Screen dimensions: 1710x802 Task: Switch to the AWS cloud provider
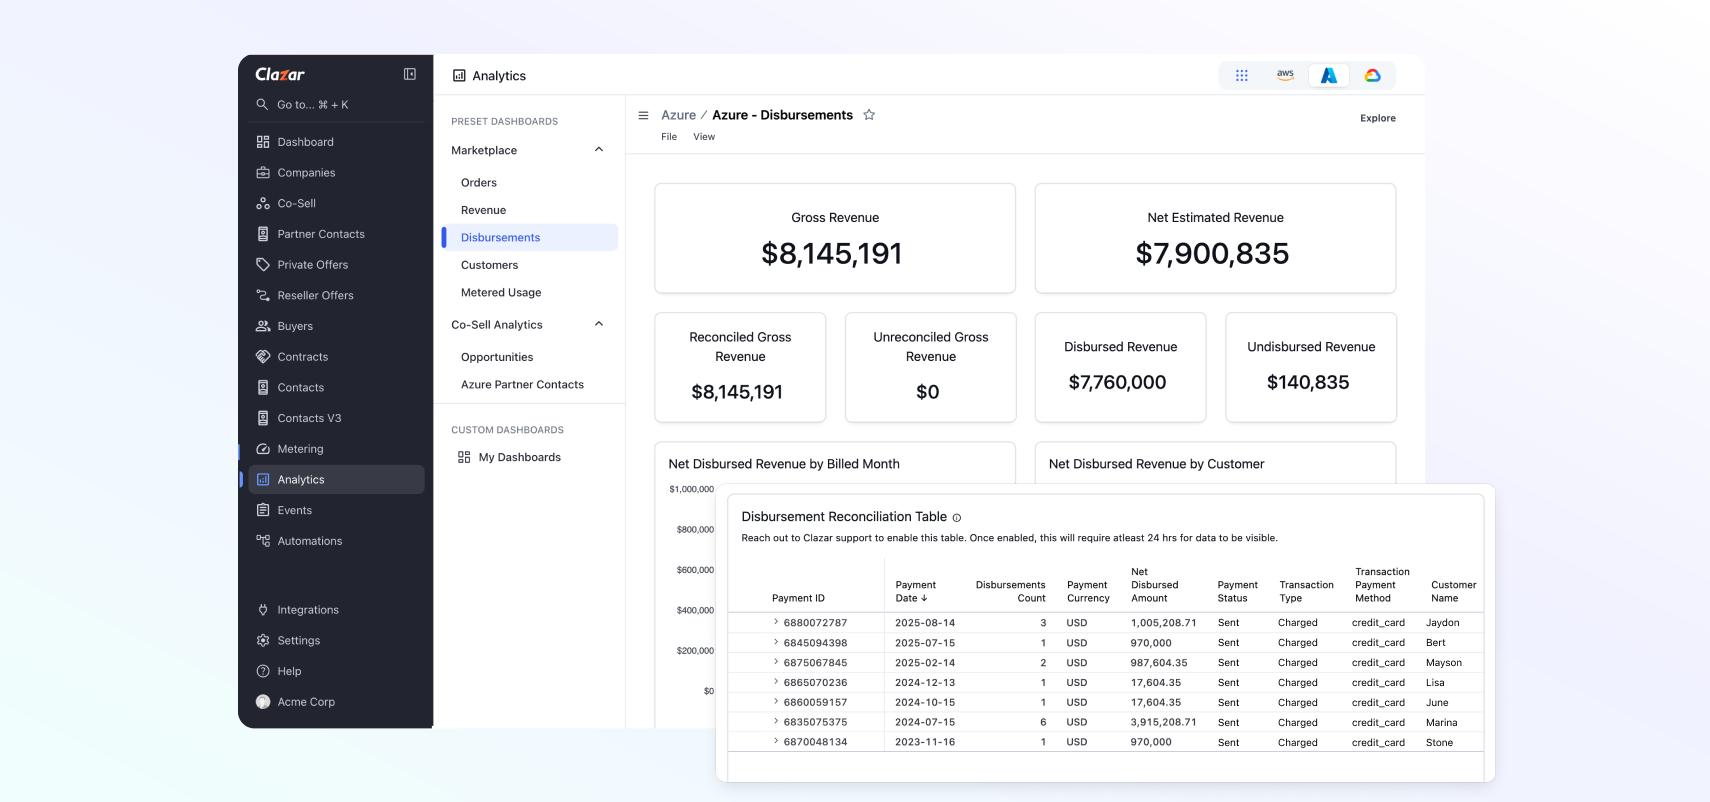(1285, 75)
